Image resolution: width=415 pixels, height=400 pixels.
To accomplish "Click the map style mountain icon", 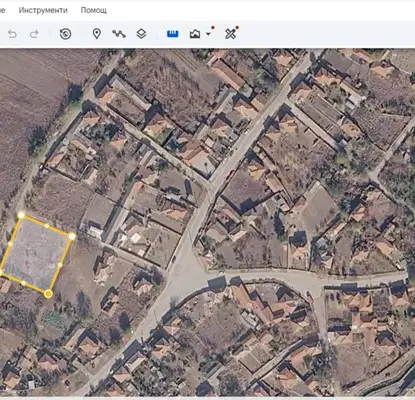I will [195, 34].
